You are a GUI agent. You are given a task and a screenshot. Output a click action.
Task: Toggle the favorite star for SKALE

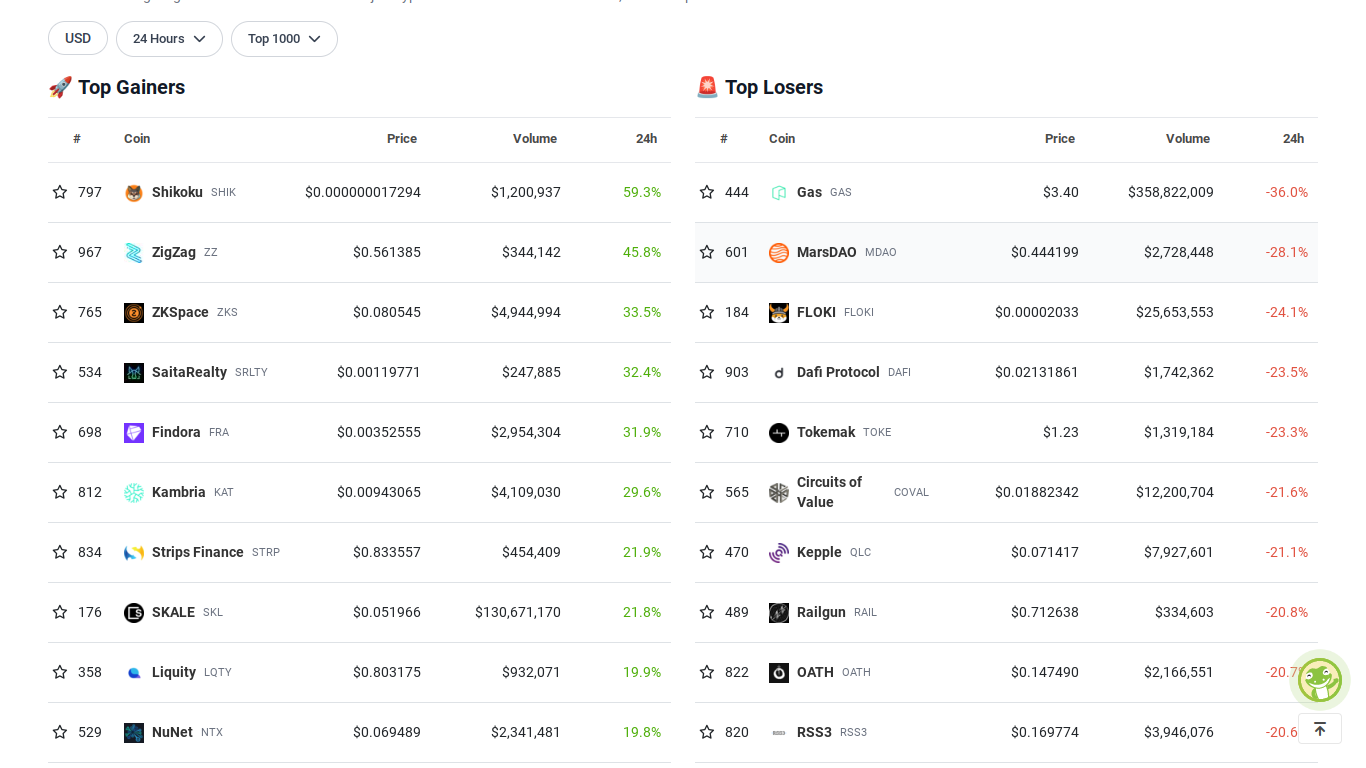pos(60,612)
